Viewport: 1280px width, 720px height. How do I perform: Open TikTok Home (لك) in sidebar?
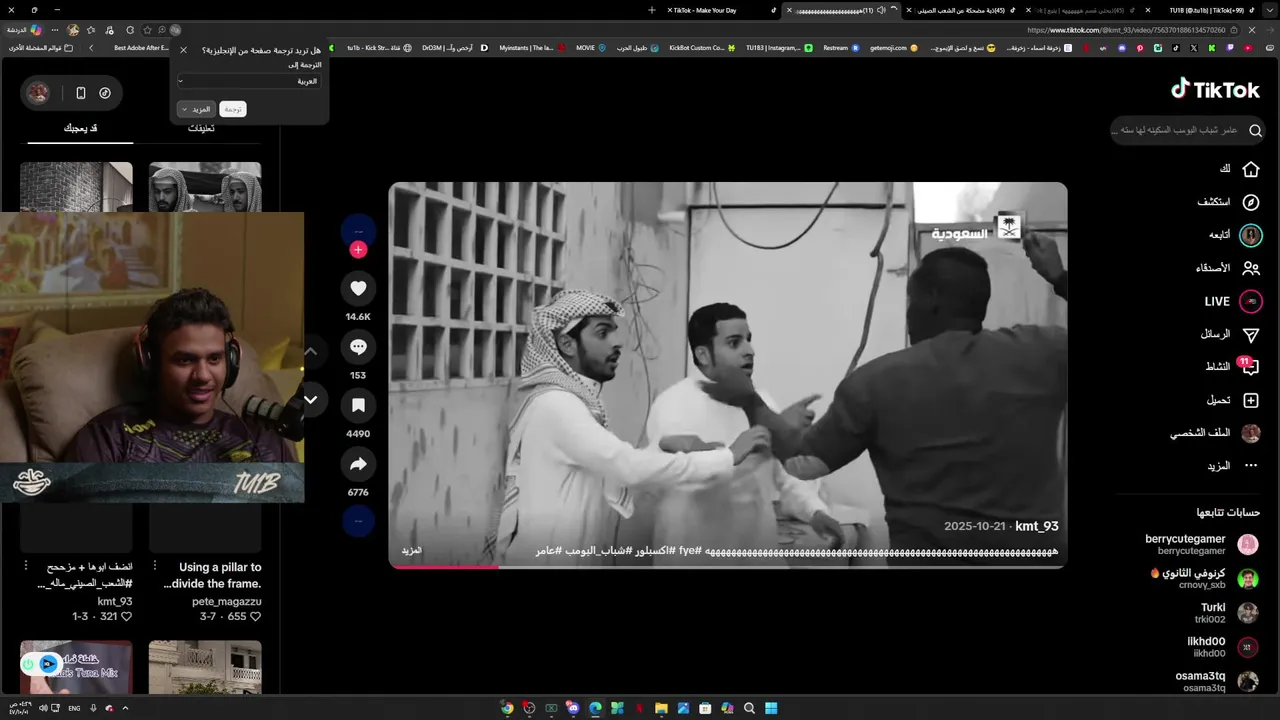pyautogui.click(x=1238, y=169)
